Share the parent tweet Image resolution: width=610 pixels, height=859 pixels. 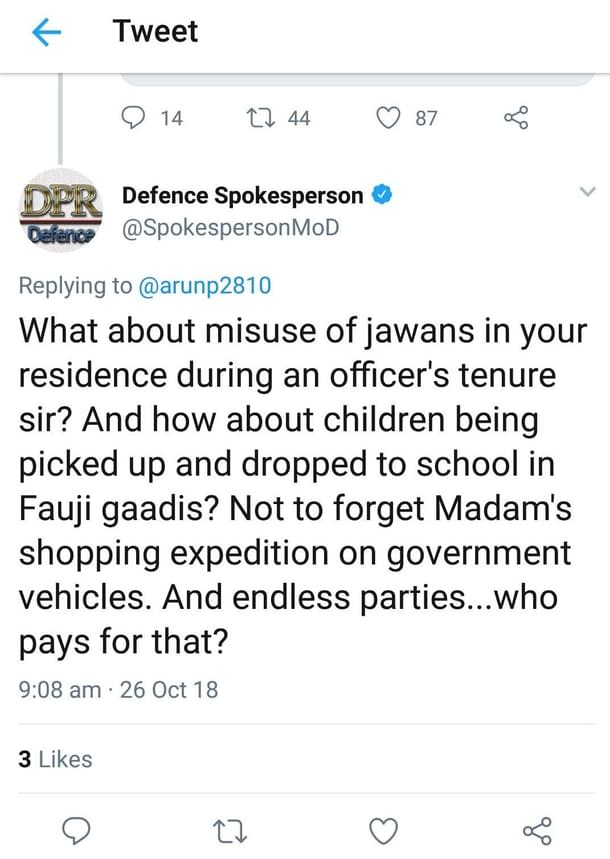[x=515, y=118]
